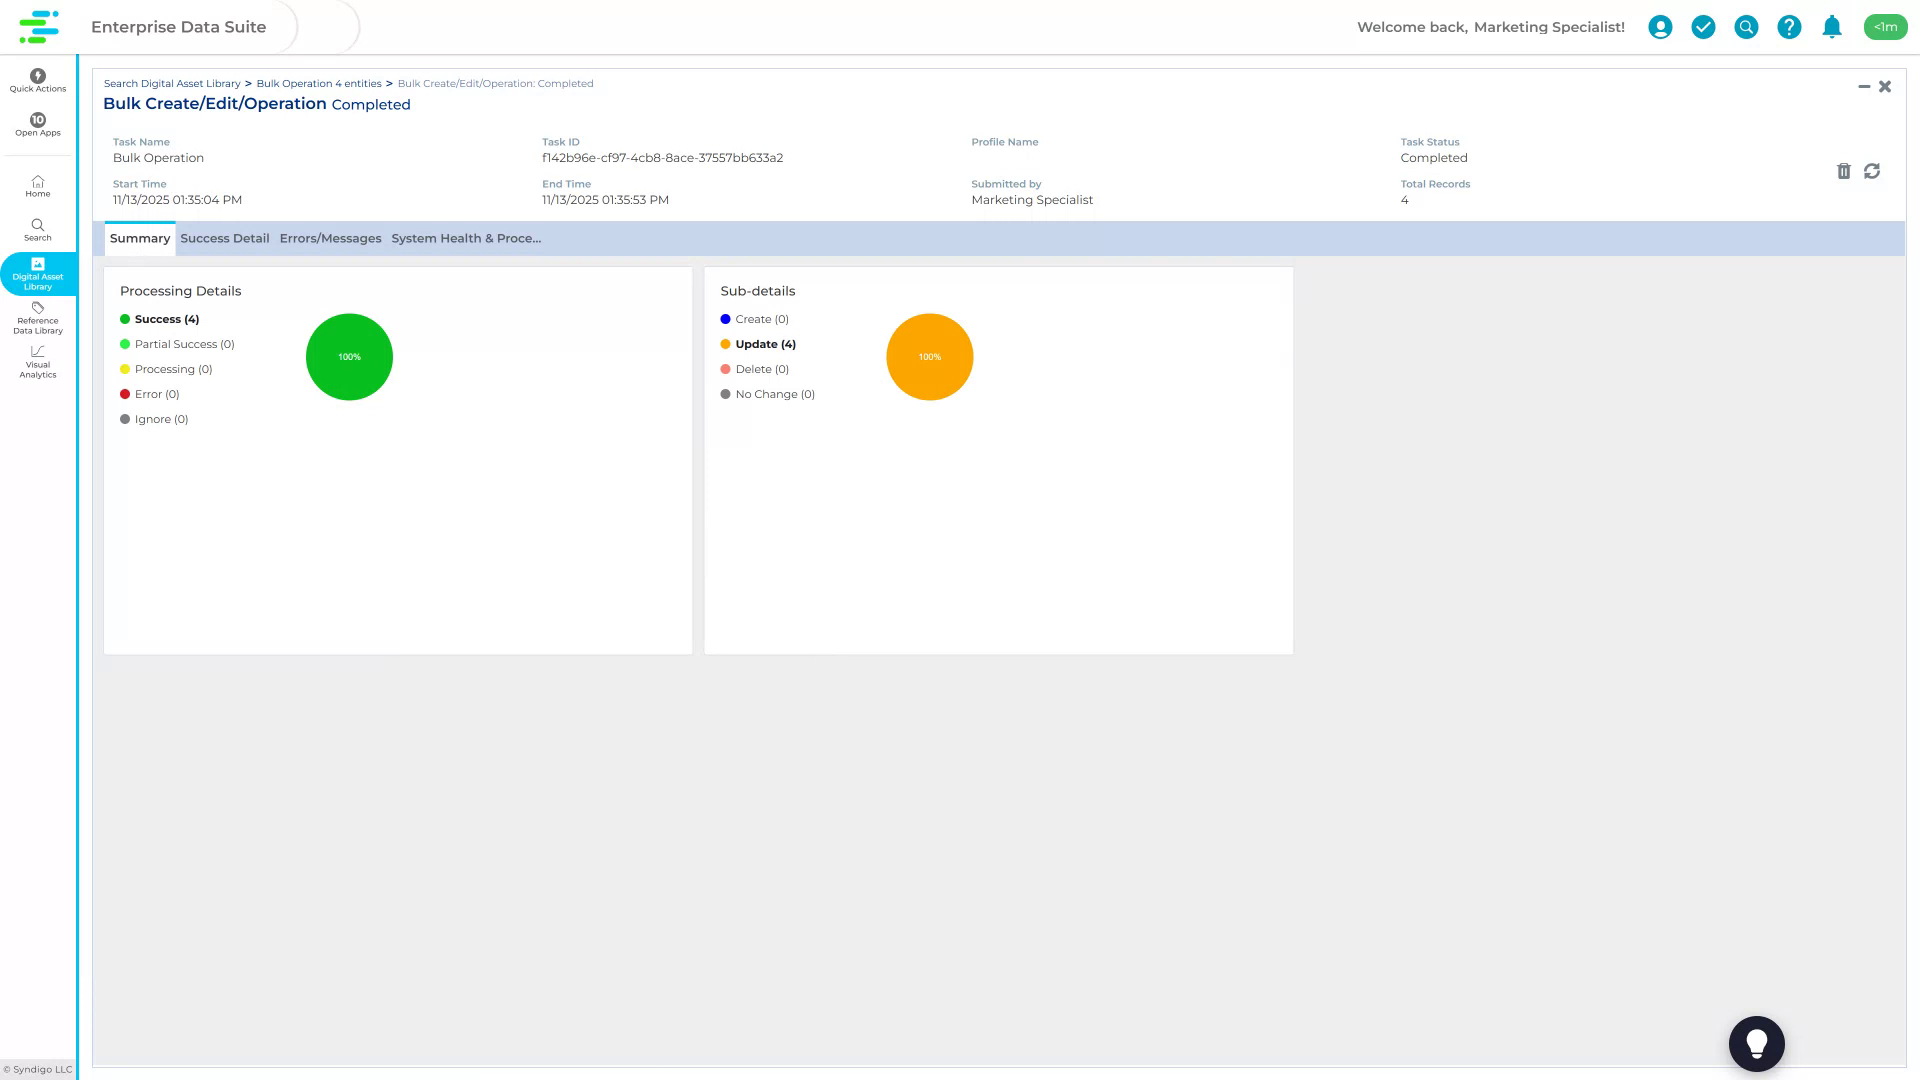Click the green 100% Processing Details pie chart
This screenshot has height=1080, width=1920.
coord(349,356)
